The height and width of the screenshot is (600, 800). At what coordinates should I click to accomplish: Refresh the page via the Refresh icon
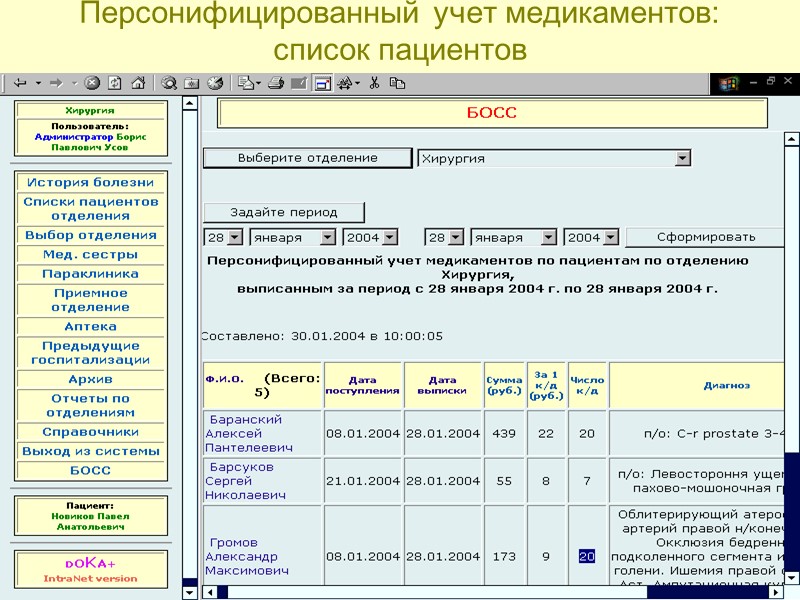pyautogui.click(x=115, y=83)
